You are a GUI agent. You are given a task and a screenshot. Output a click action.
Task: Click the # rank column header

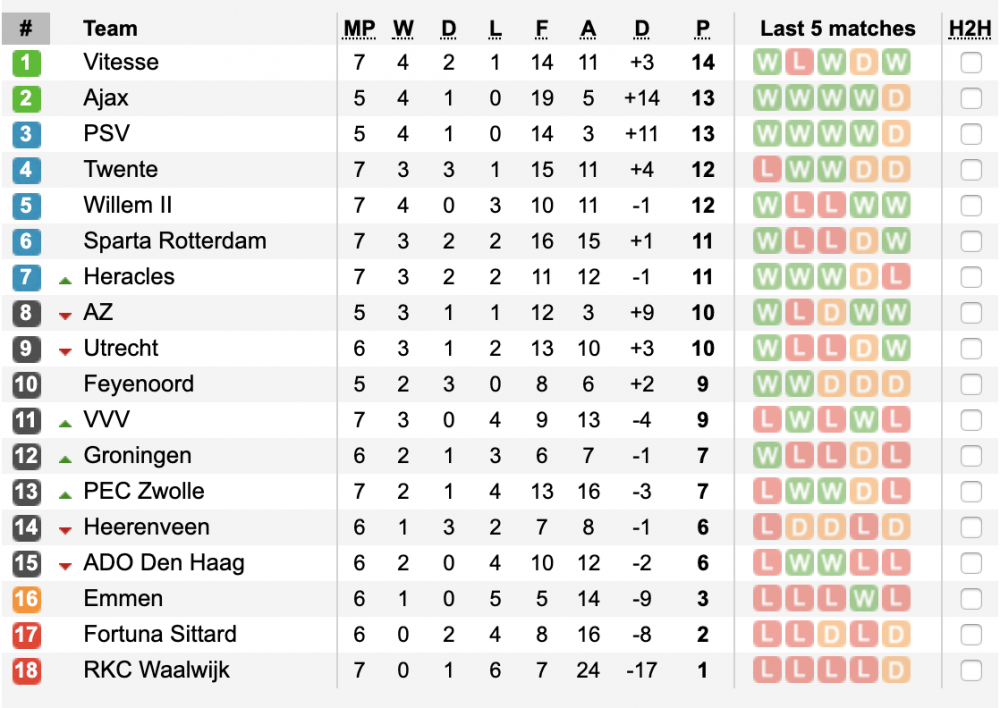pyautogui.click(x=27, y=28)
